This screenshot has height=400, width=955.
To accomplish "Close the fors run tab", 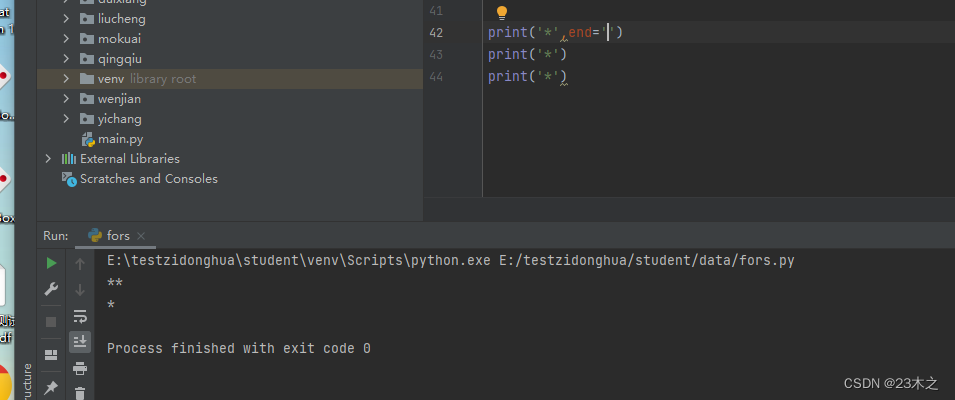I will (142, 236).
